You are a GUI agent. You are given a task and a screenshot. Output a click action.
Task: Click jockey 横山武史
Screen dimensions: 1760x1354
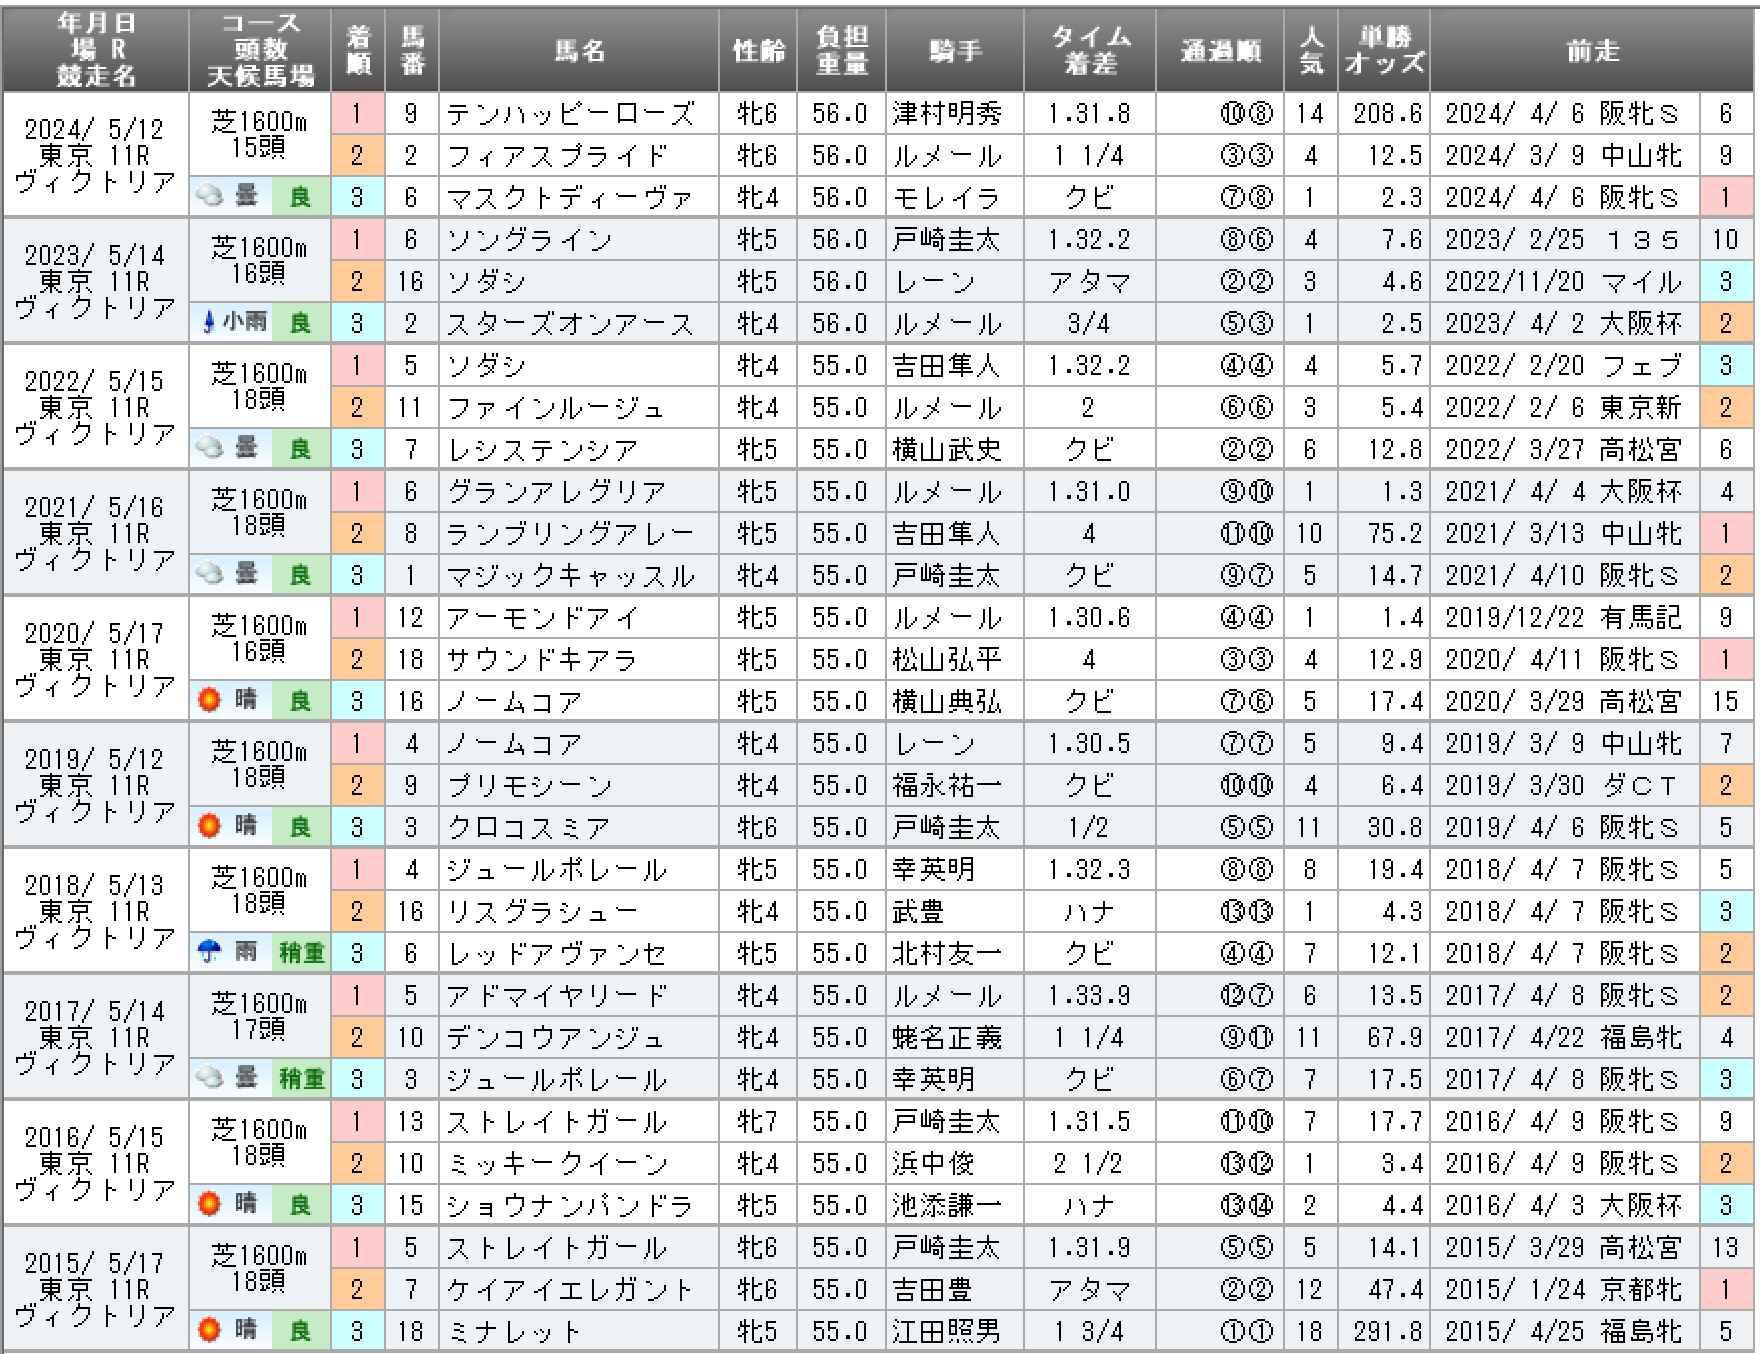pos(947,450)
